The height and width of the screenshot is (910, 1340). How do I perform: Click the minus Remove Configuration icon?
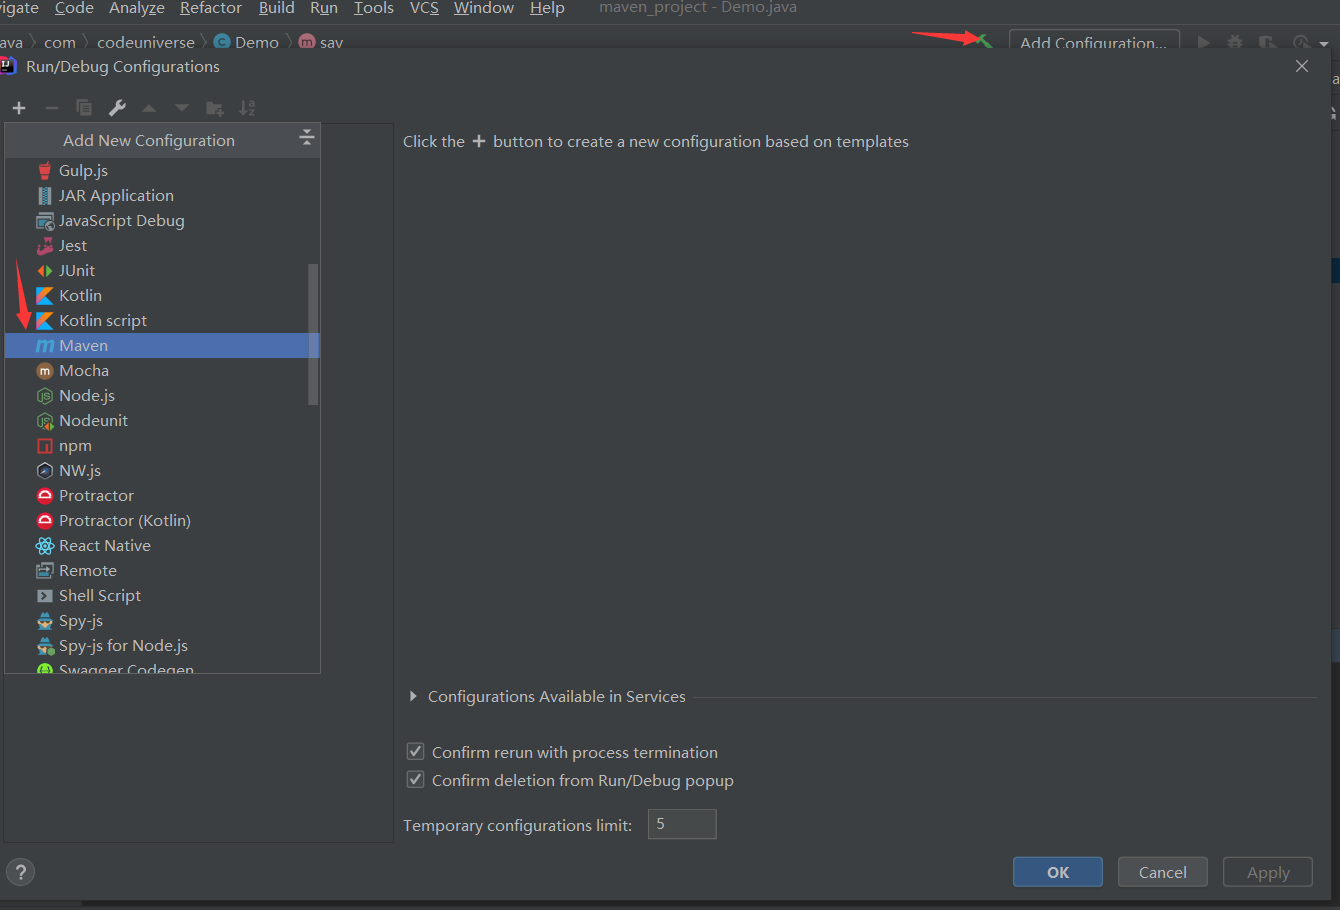pyautogui.click(x=52, y=108)
